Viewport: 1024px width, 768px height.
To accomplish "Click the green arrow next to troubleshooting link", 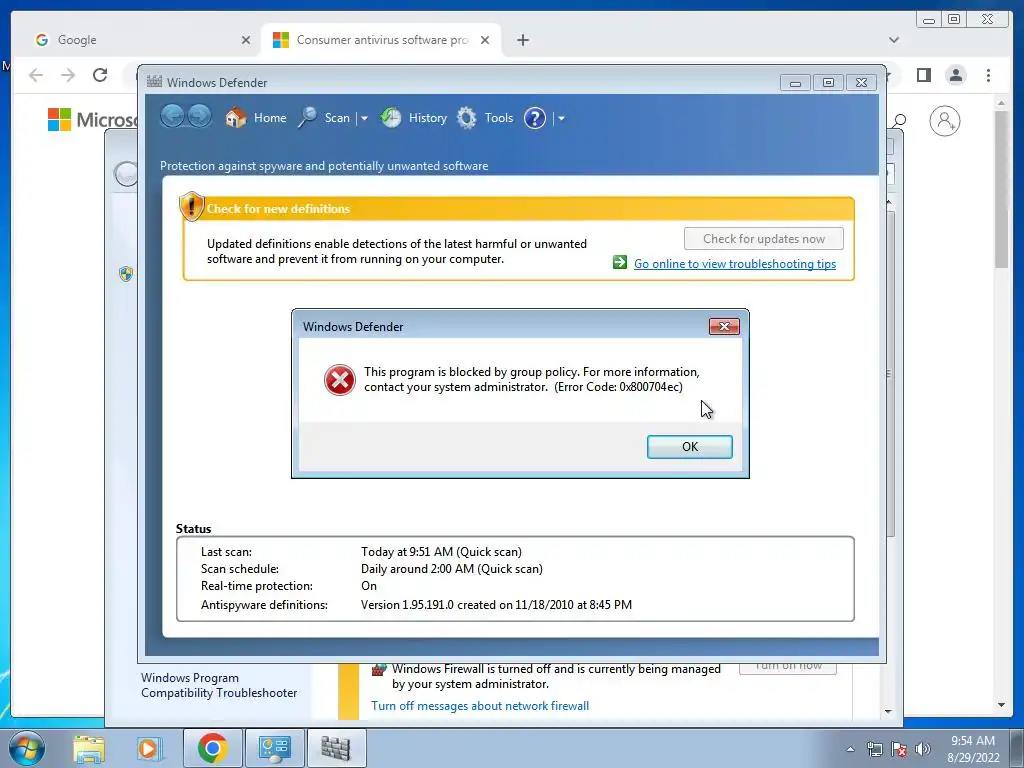I will 620,263.
